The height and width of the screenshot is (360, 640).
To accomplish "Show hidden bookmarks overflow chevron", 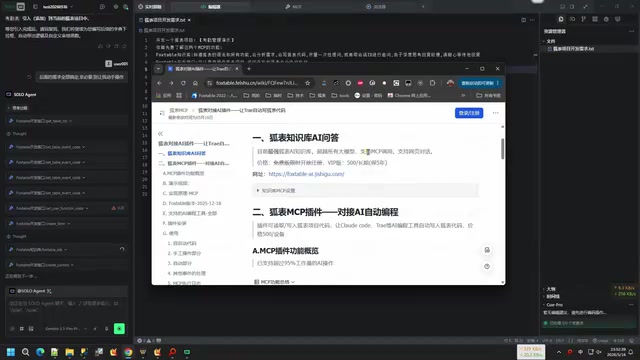I will pos(463,96).
